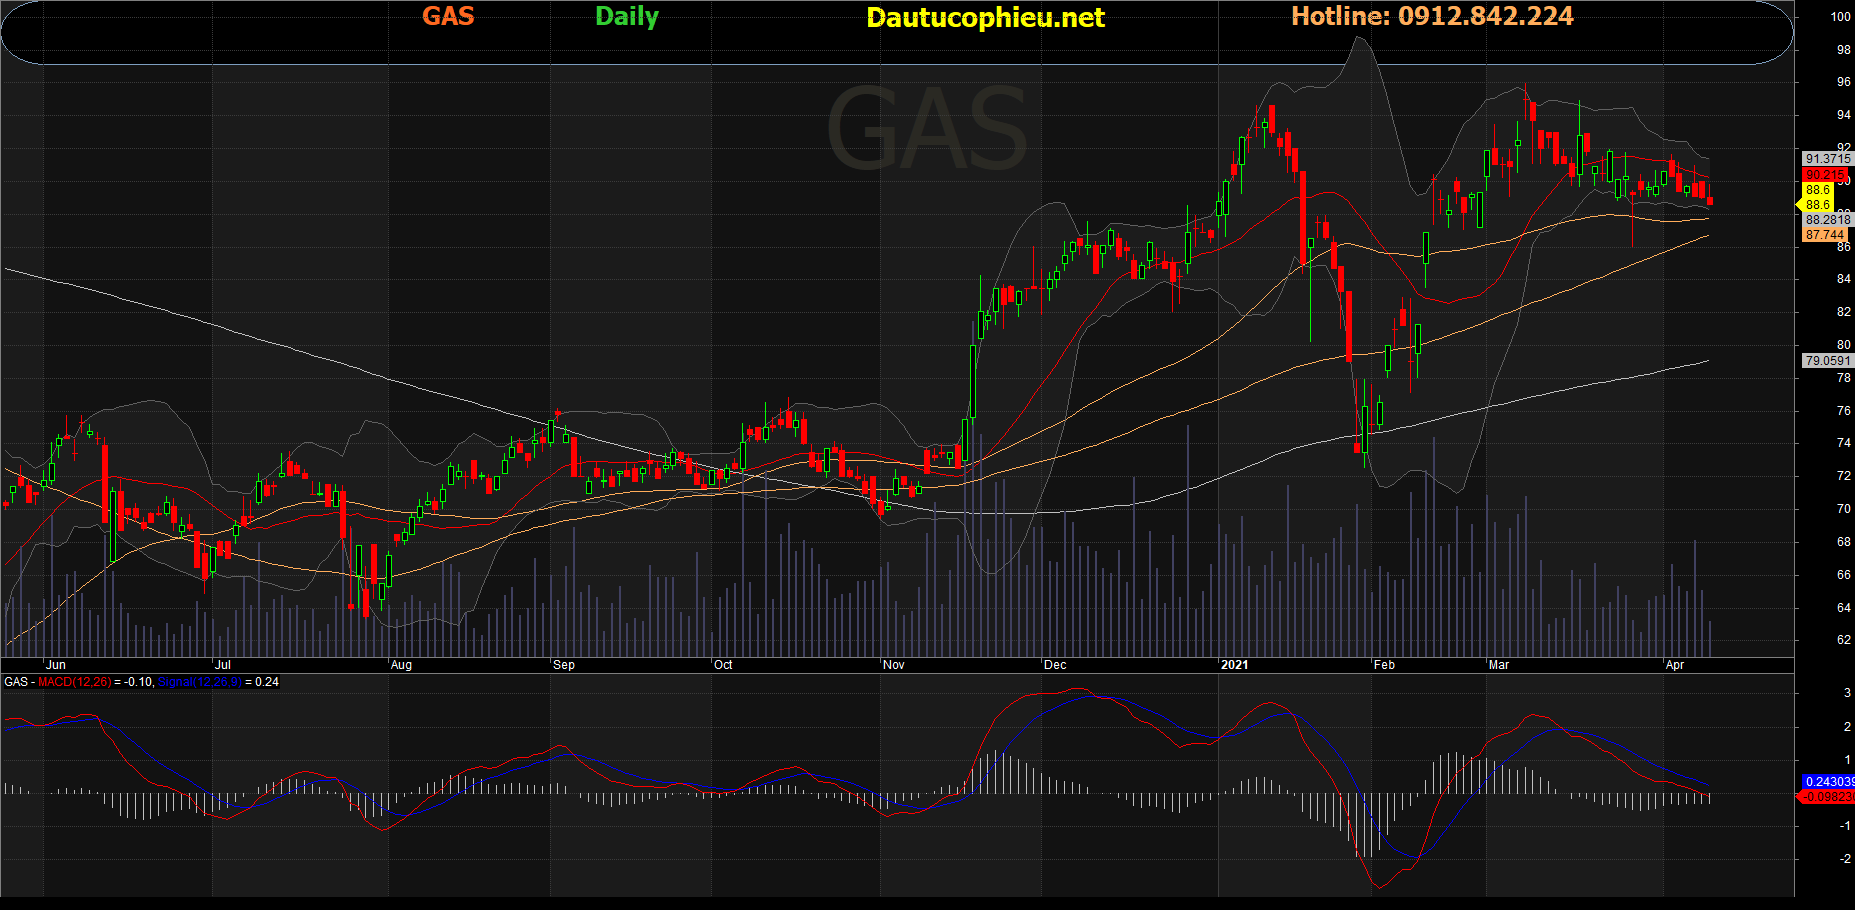Click the orange 87.744 moving average label

pos(1825,235)
